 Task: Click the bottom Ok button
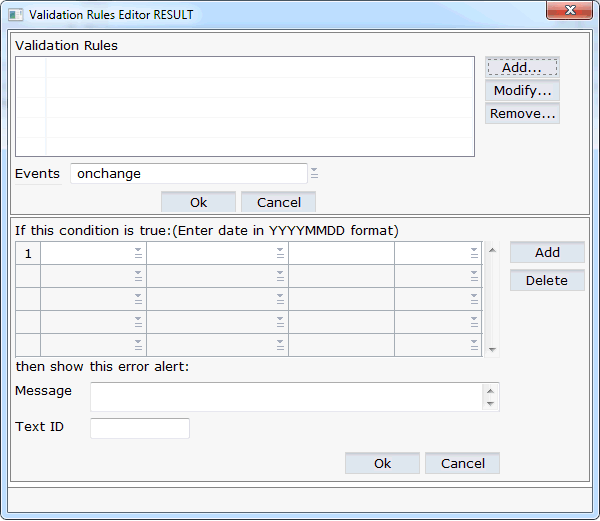pos(382,463)
